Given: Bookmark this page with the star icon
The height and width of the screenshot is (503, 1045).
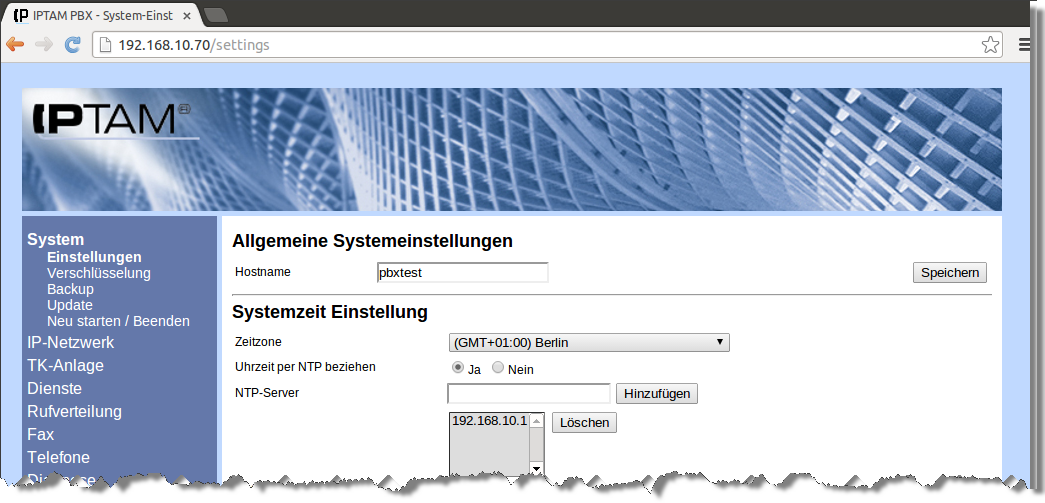Looking at the screenshot, I should click(989, 44).
